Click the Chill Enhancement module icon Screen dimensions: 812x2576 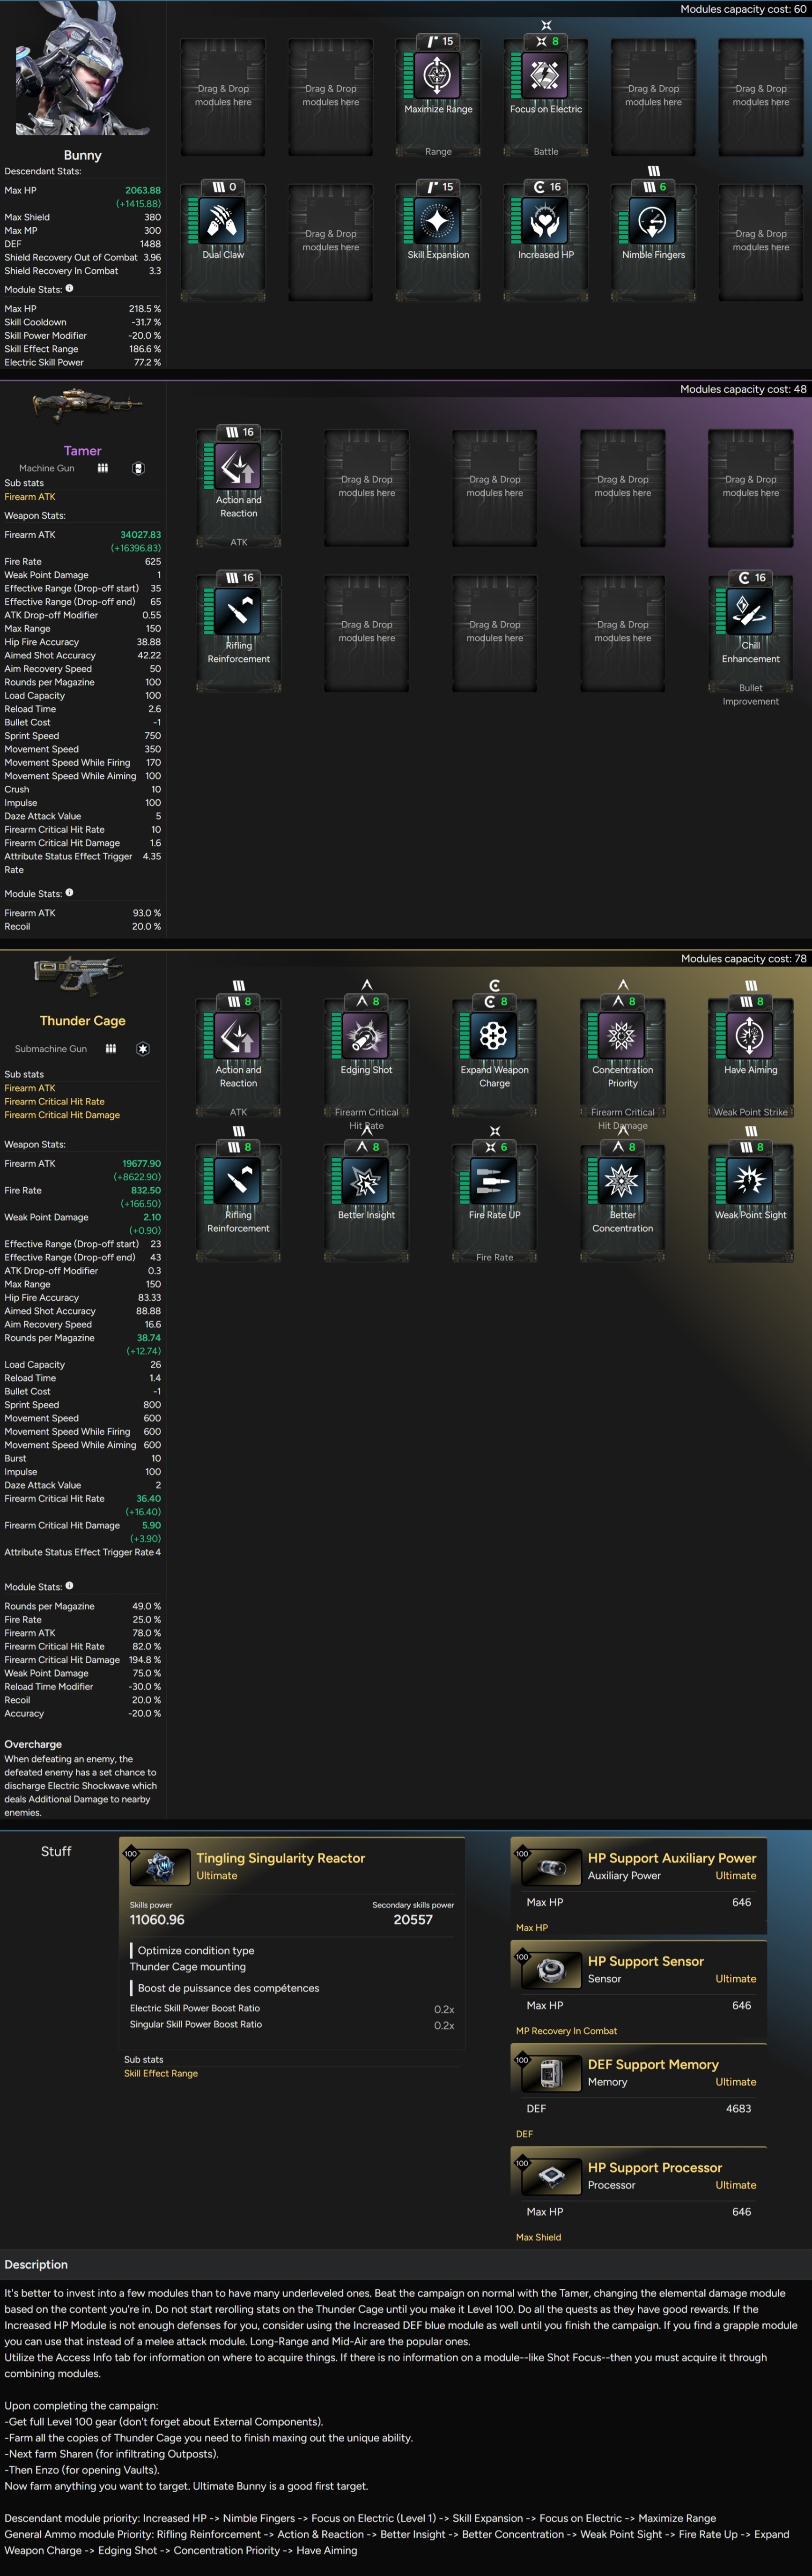[x=751, y=611]
